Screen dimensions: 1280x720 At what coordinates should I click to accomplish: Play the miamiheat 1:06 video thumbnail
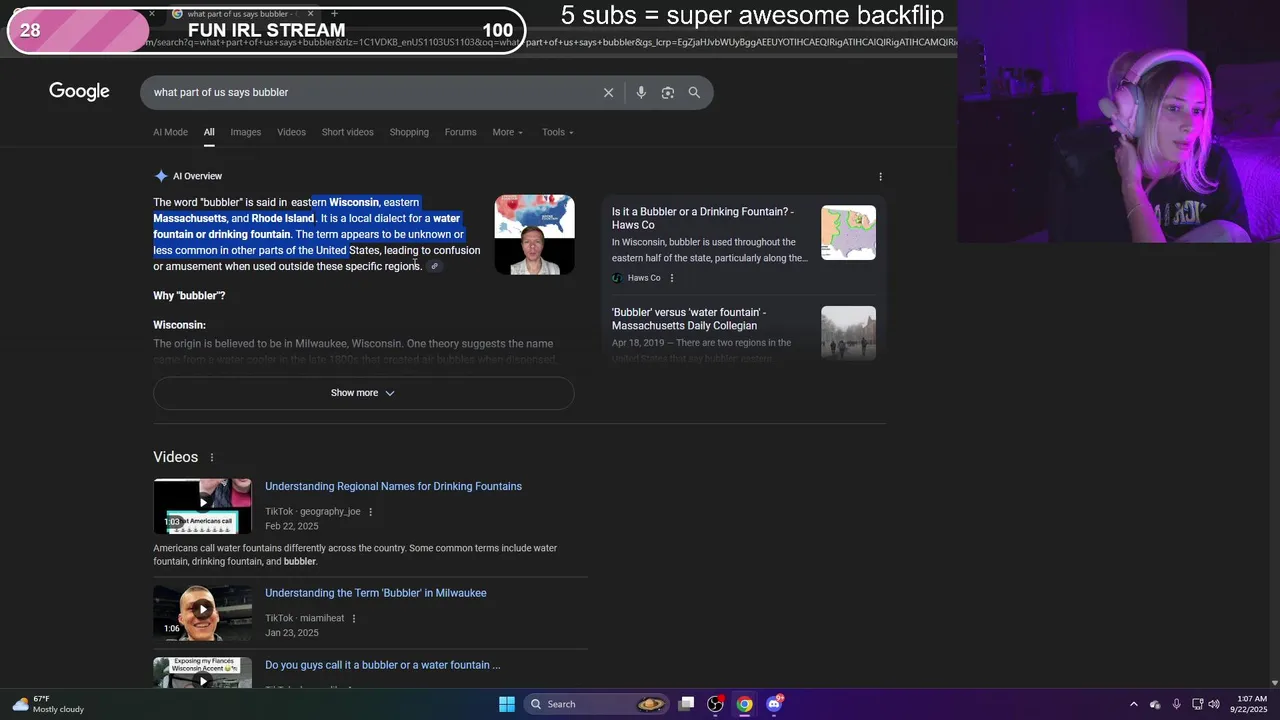[202, 613]
